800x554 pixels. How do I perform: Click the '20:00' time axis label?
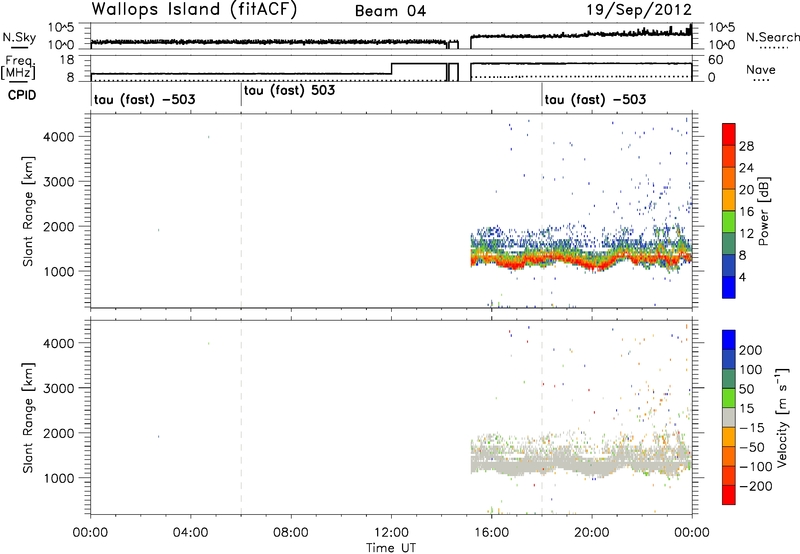pos(591,533)
